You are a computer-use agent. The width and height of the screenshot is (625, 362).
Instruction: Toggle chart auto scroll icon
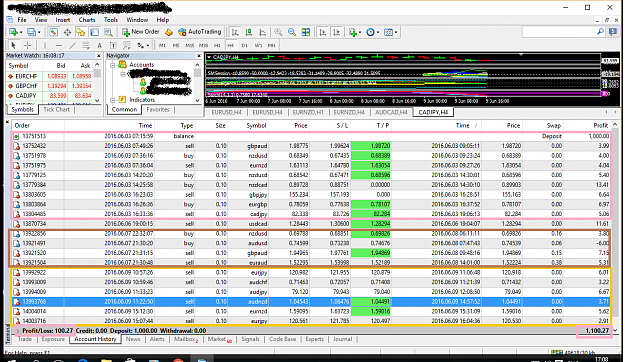322,32
